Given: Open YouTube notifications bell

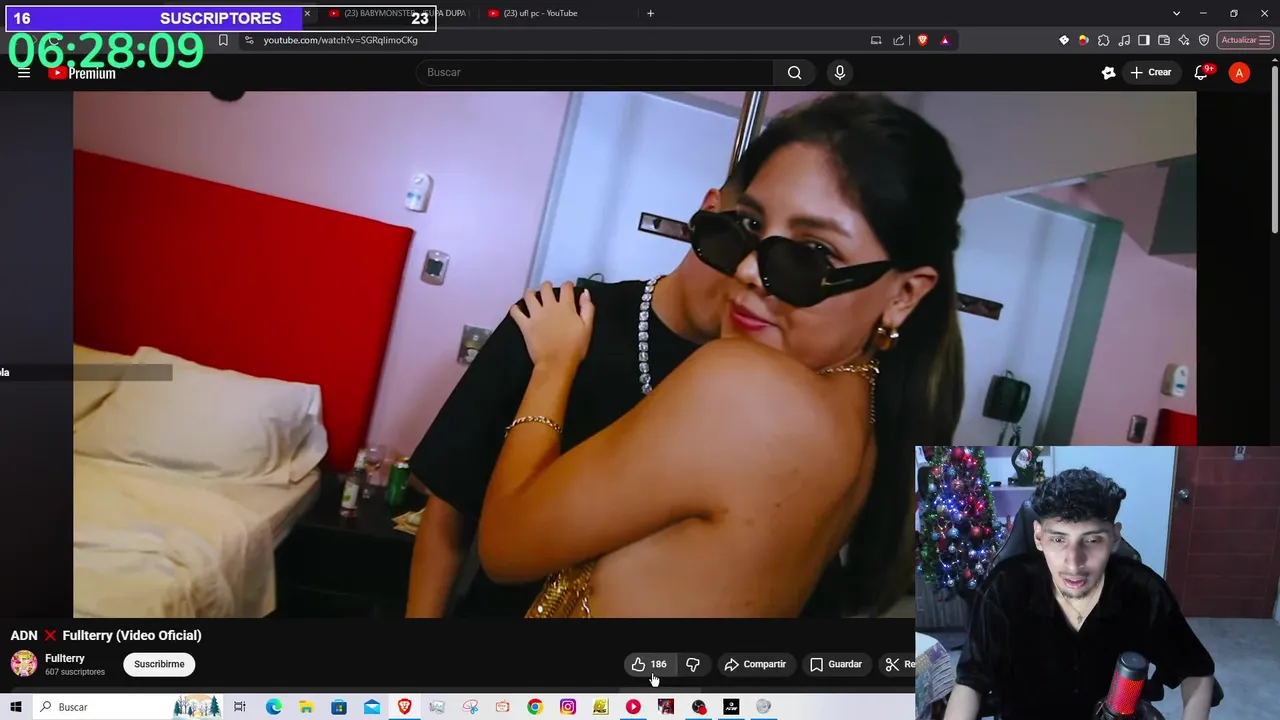Looking at the screenshot, I should click(1203, 72).
